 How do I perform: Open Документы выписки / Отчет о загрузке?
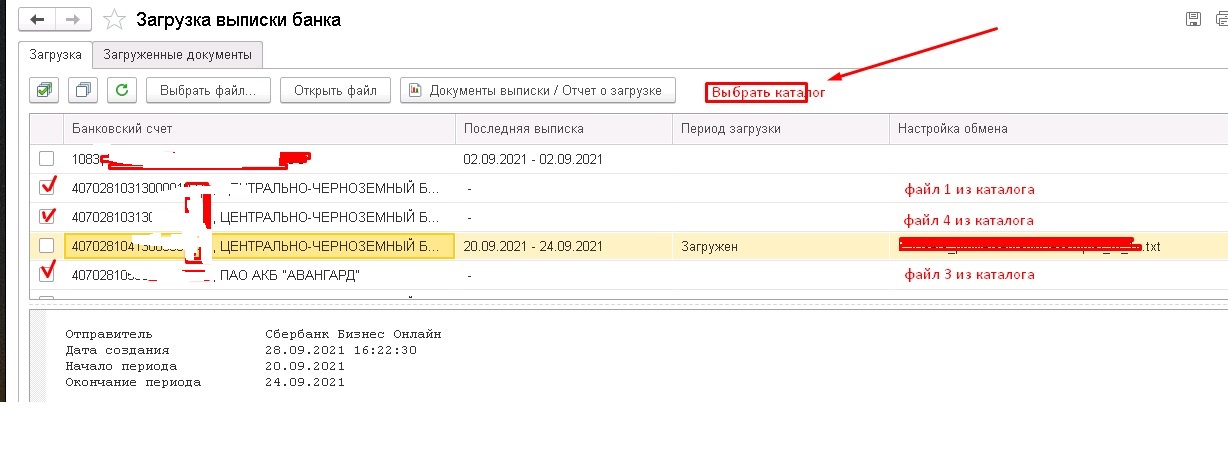pos(537,90)
